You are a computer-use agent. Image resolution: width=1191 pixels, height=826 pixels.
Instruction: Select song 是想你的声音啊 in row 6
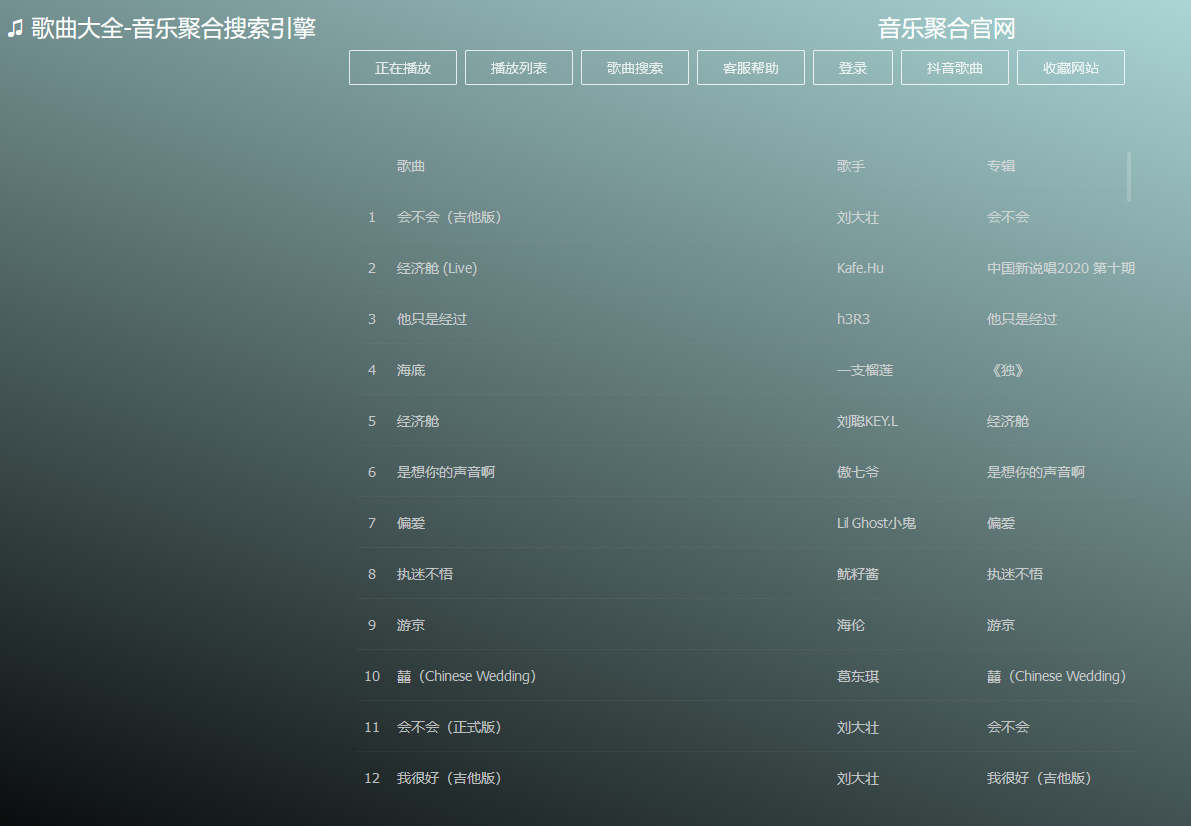tap(446, 472)
